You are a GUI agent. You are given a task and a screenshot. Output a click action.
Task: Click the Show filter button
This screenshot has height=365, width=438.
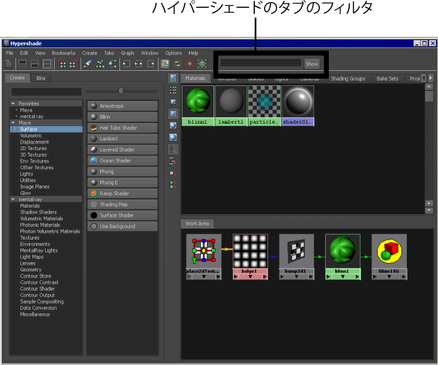pyautogui.click(x=312, y=64)
